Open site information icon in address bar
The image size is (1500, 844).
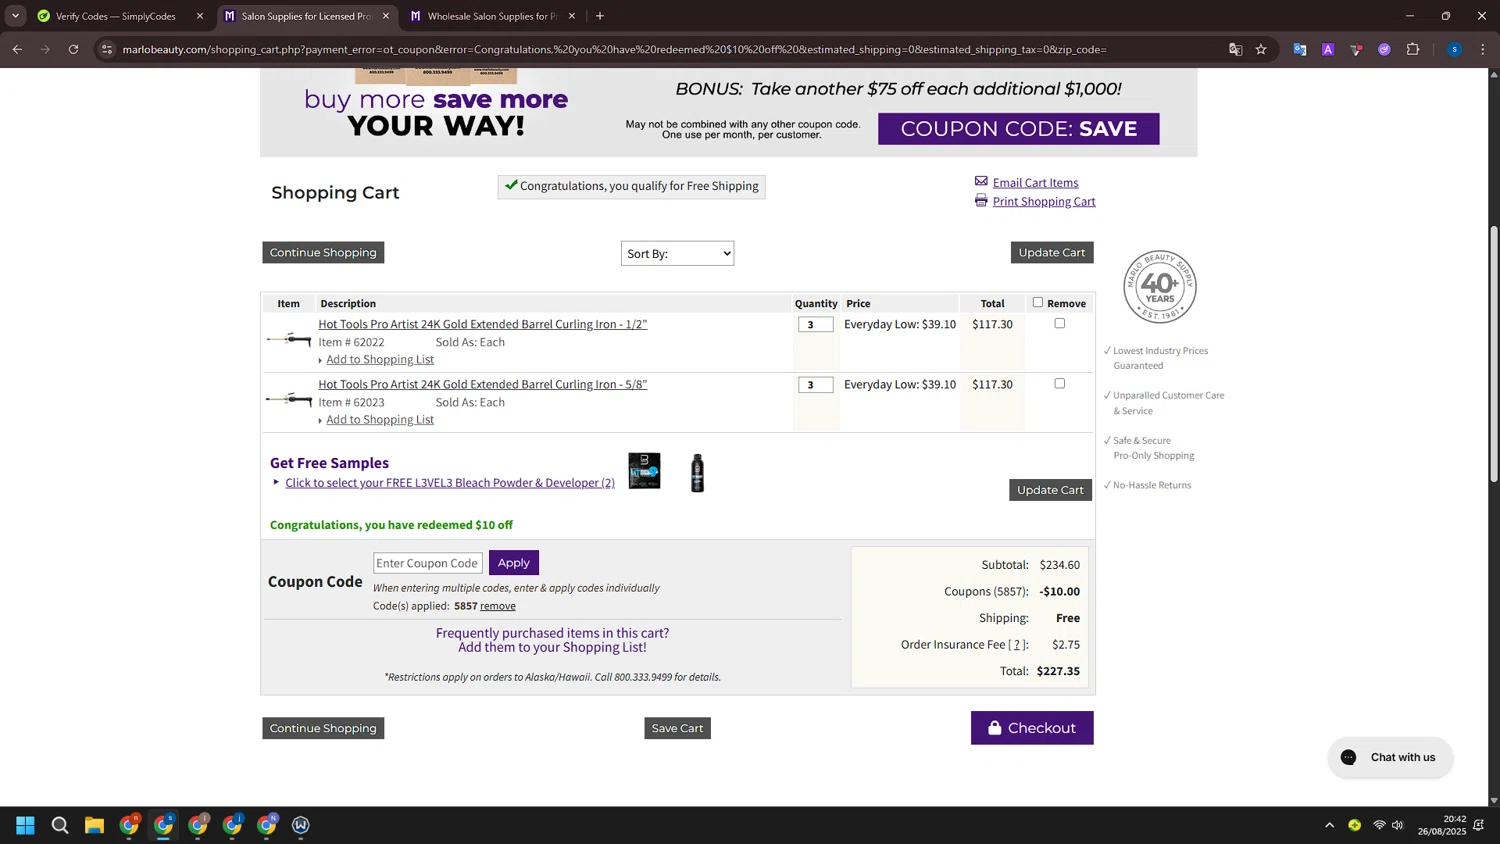(x=107, y=49)
